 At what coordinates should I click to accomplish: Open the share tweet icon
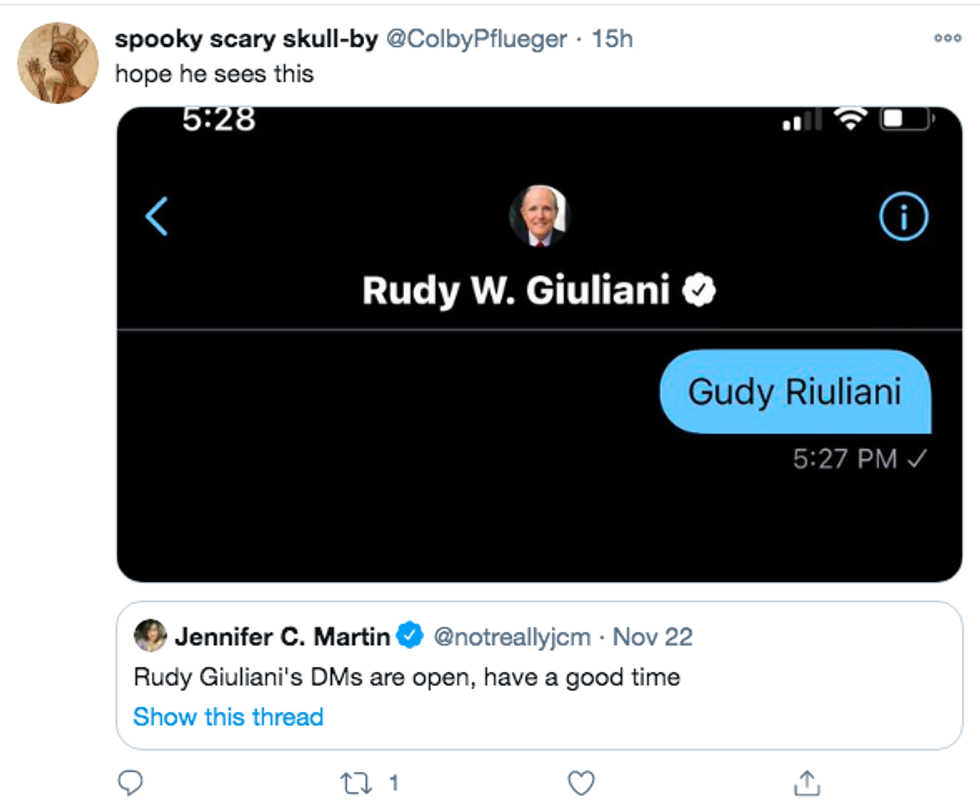(808, 782)
